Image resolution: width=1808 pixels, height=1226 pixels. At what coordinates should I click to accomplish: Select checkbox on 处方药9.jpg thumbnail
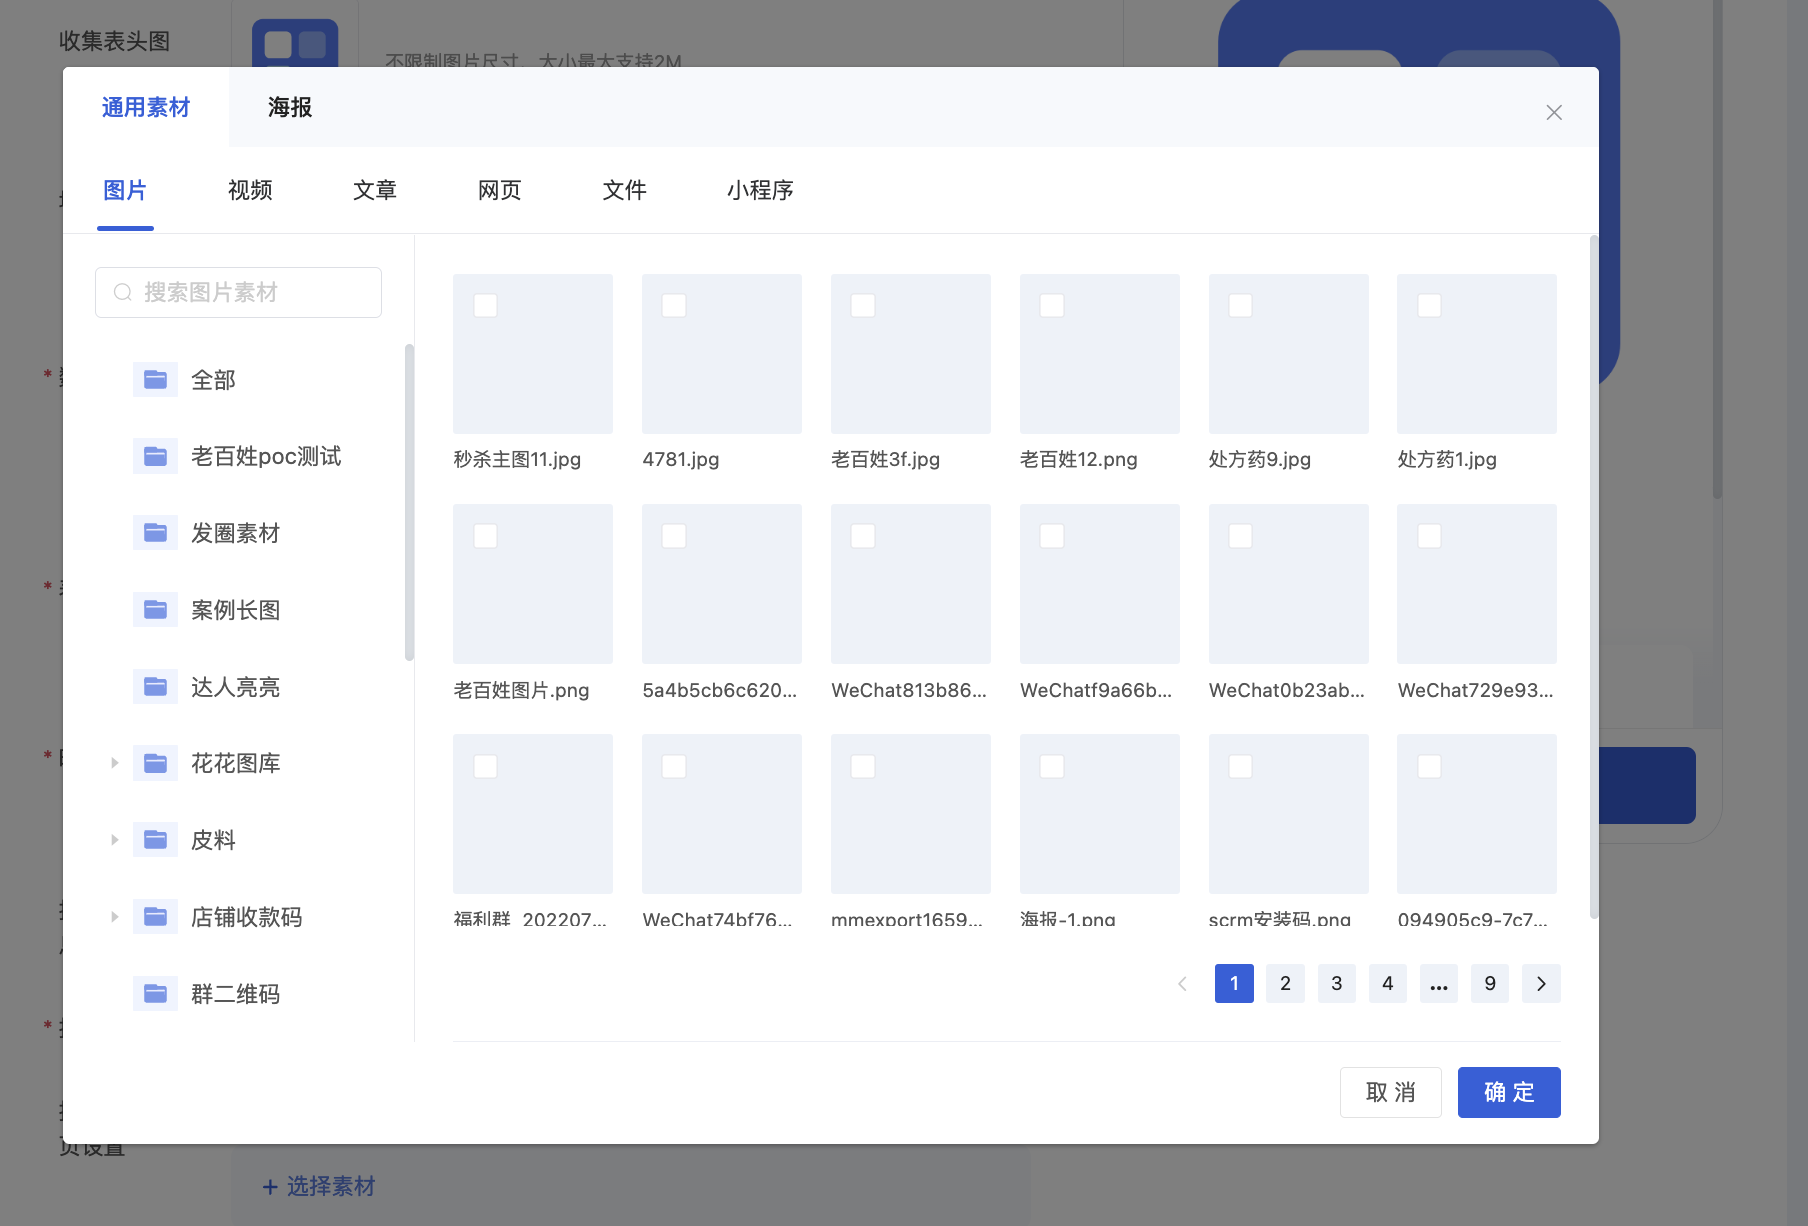click(1241, 306)
